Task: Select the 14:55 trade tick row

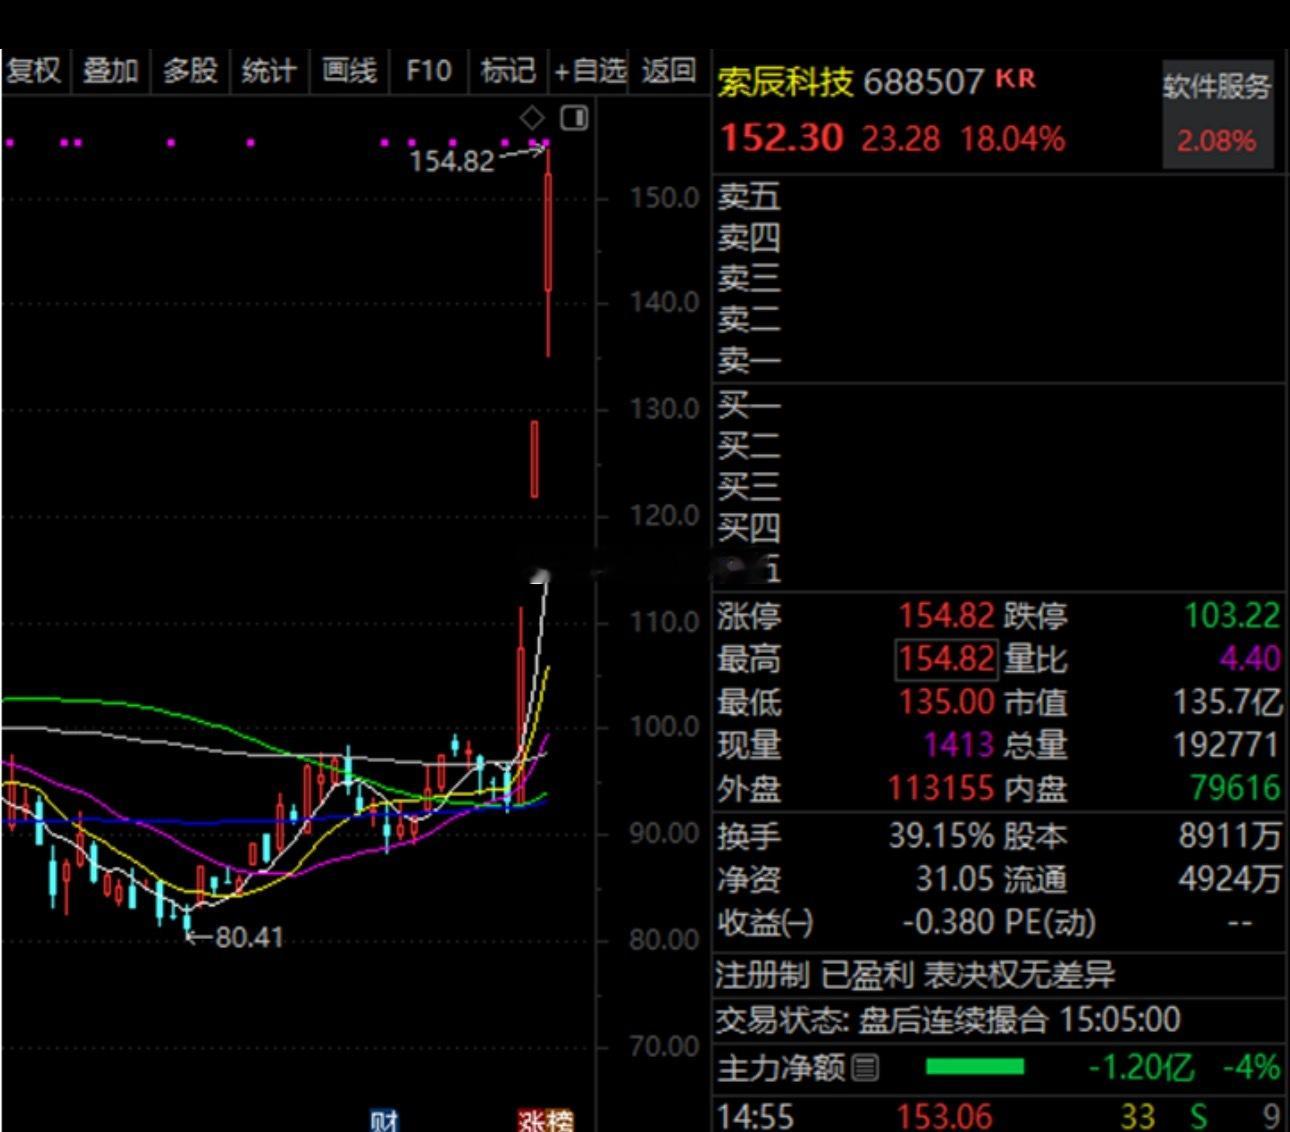Action: coord(998,1115)
